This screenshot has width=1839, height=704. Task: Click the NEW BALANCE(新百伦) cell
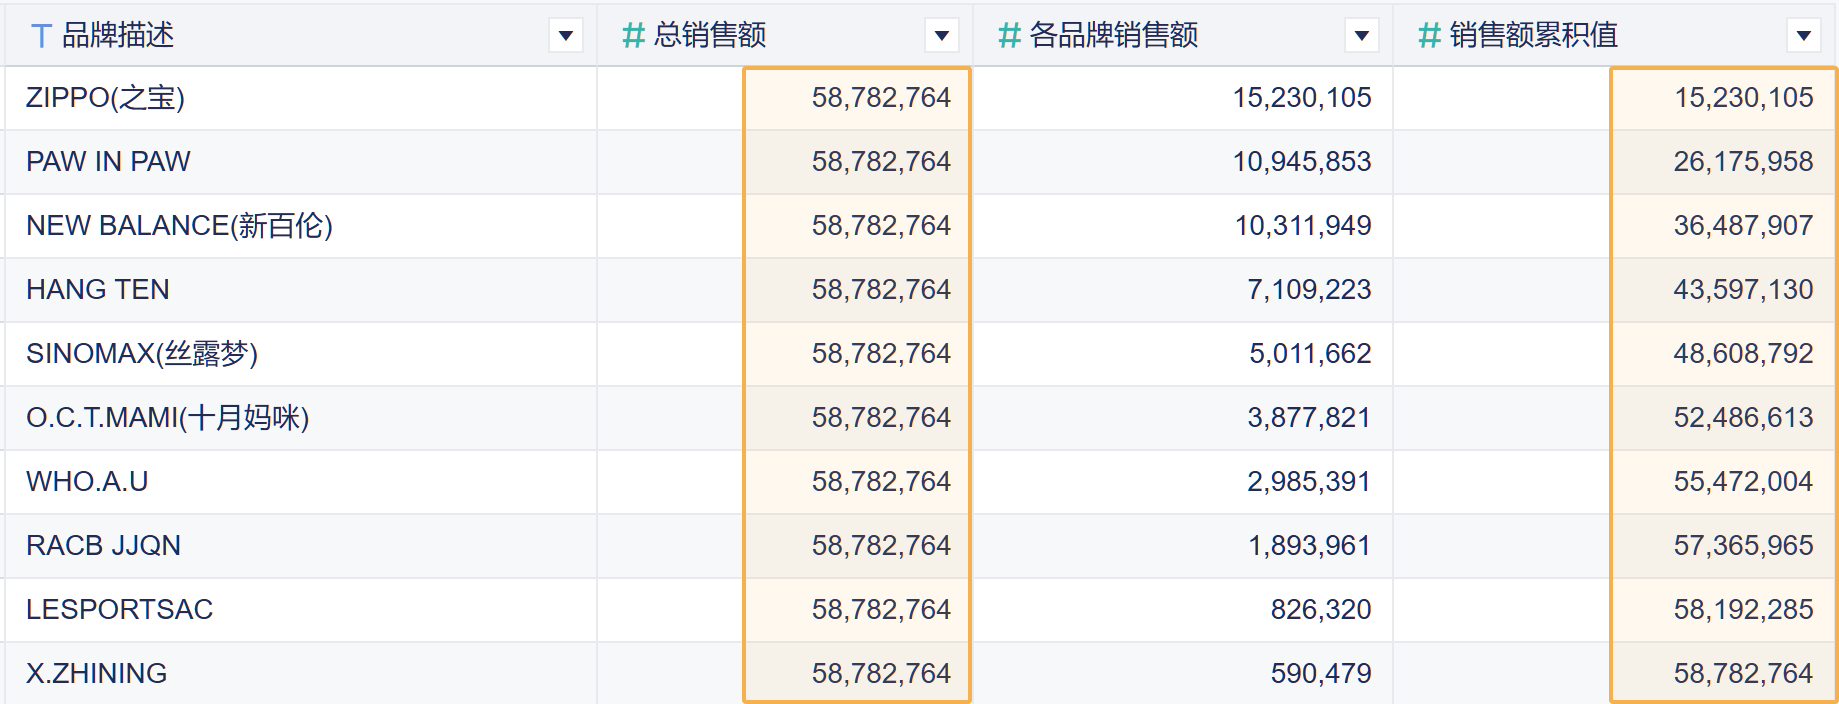pos(179,226)
